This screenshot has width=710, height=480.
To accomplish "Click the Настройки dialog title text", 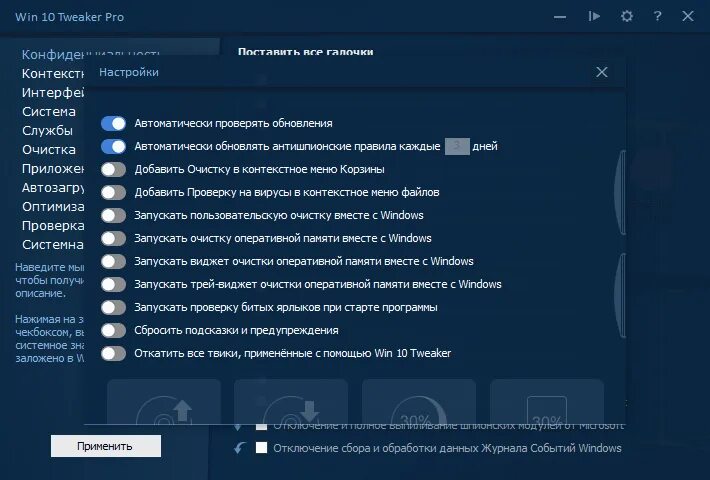I will (129, 72).
